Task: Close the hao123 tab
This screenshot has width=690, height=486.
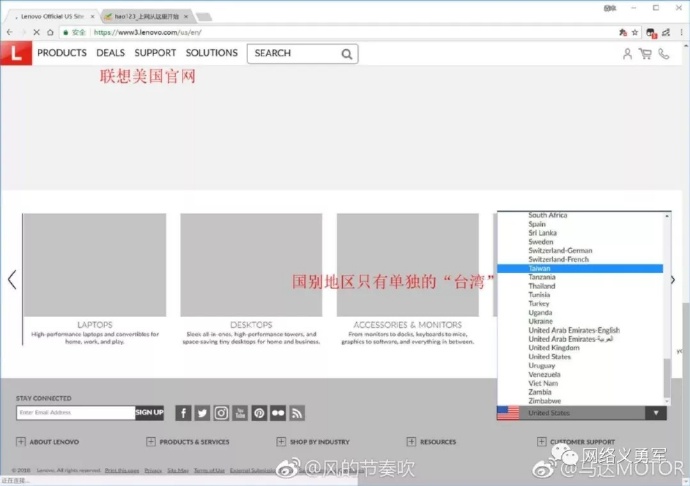Action: 186,16
